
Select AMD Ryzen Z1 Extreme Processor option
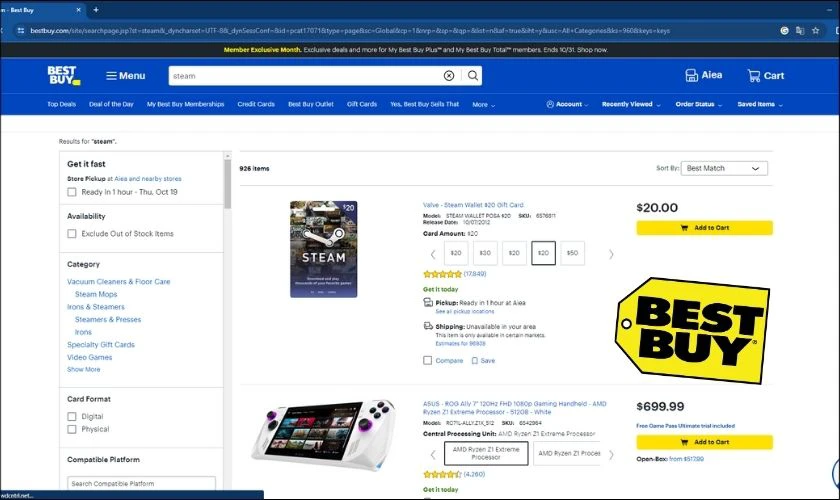[x=486, y=453]
